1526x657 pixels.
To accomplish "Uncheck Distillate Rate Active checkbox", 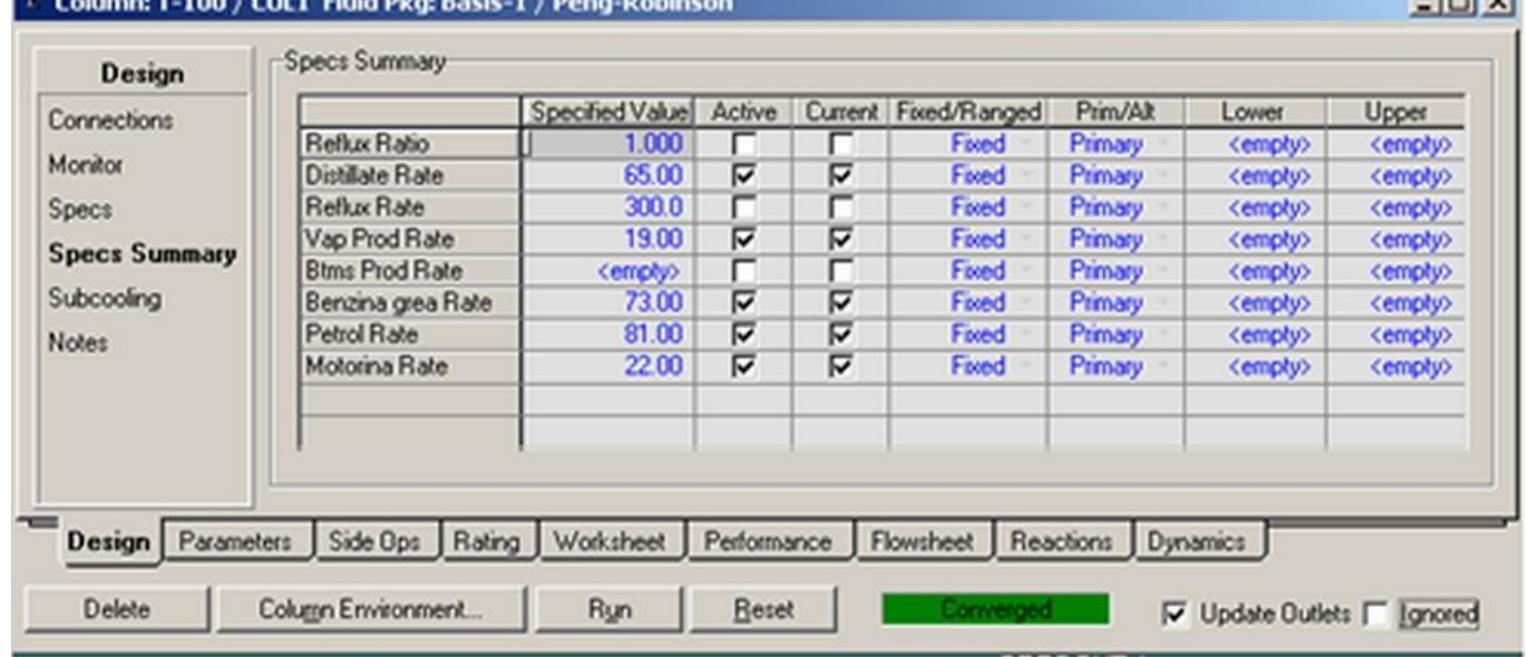I will [743, 177].
